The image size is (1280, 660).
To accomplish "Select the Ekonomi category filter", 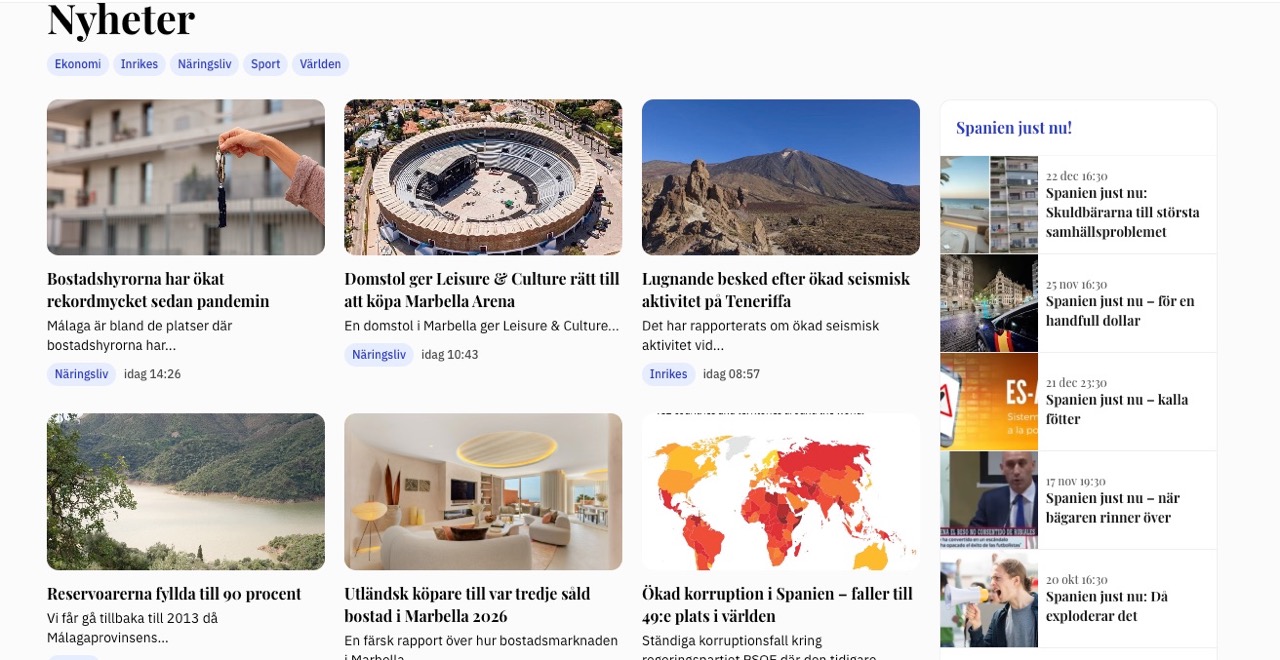I will click(x=77, y=64).
